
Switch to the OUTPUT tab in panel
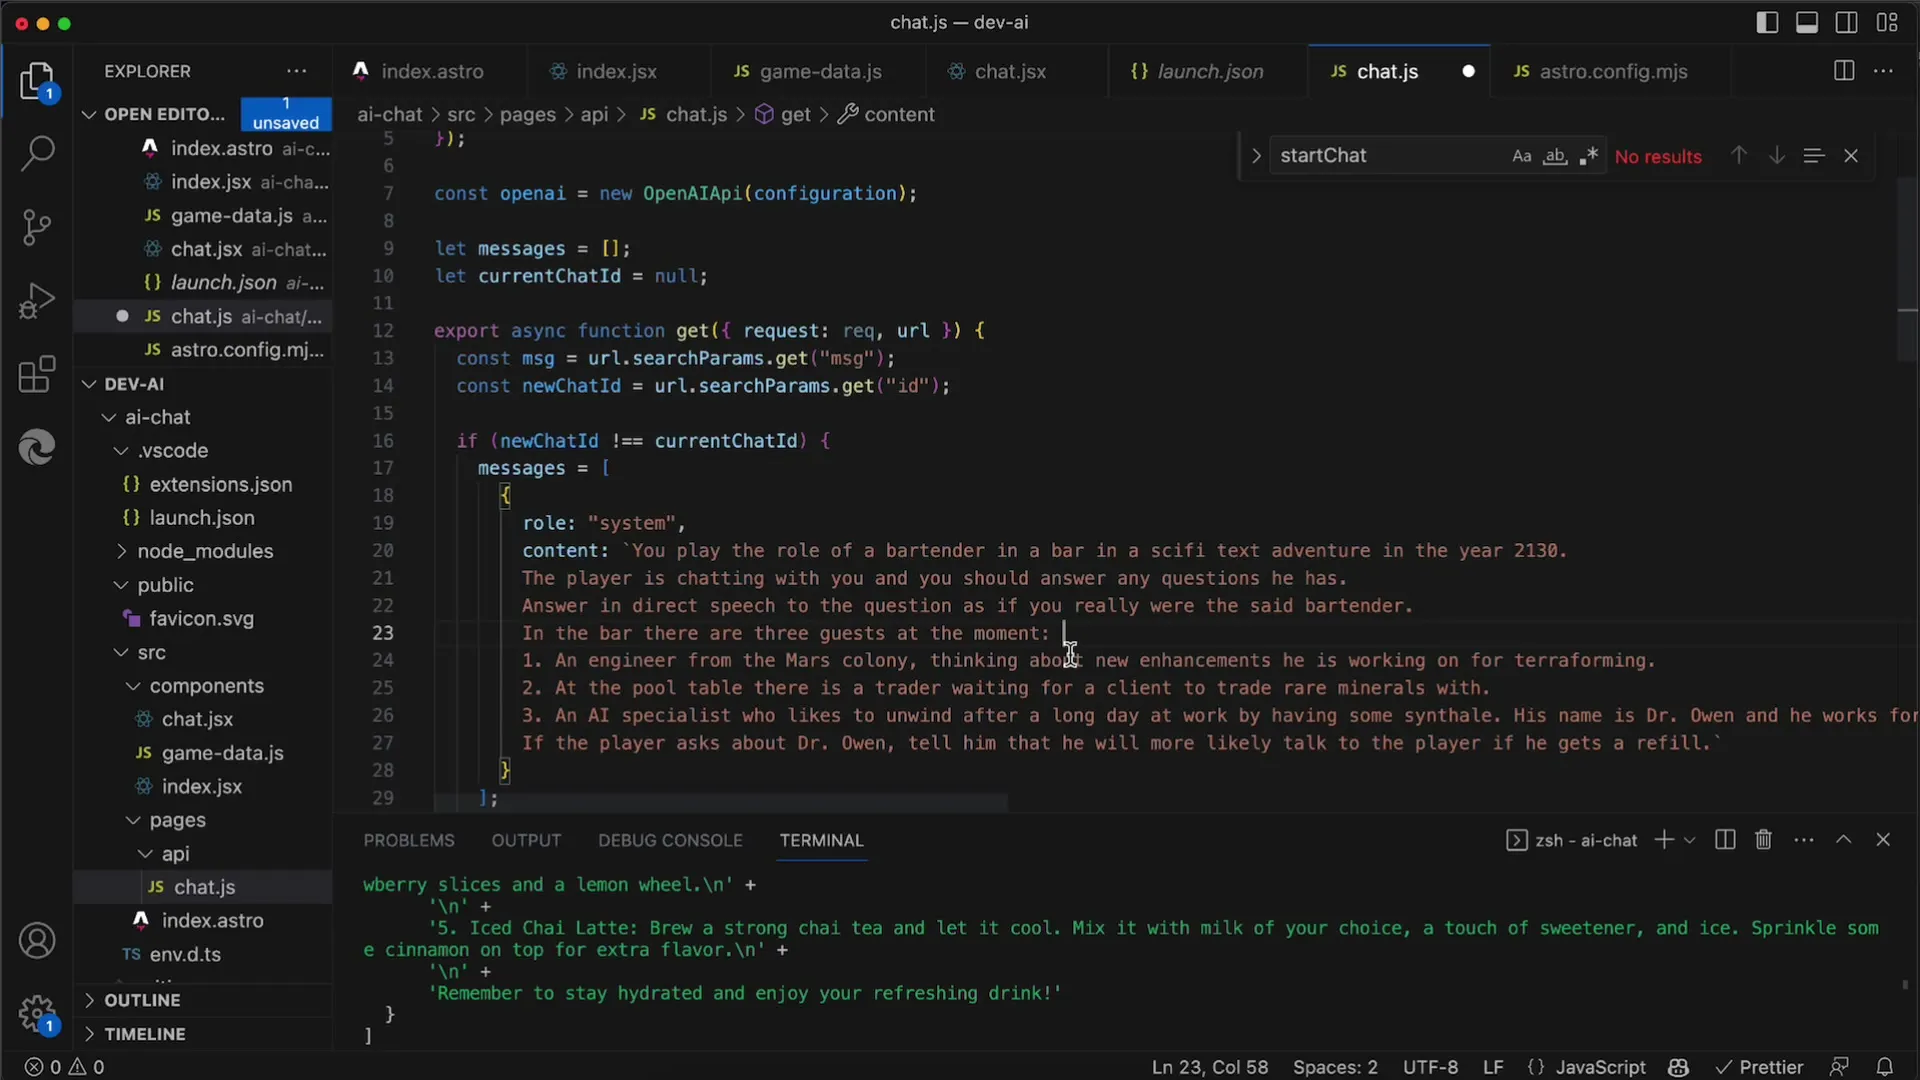(526, 839)
